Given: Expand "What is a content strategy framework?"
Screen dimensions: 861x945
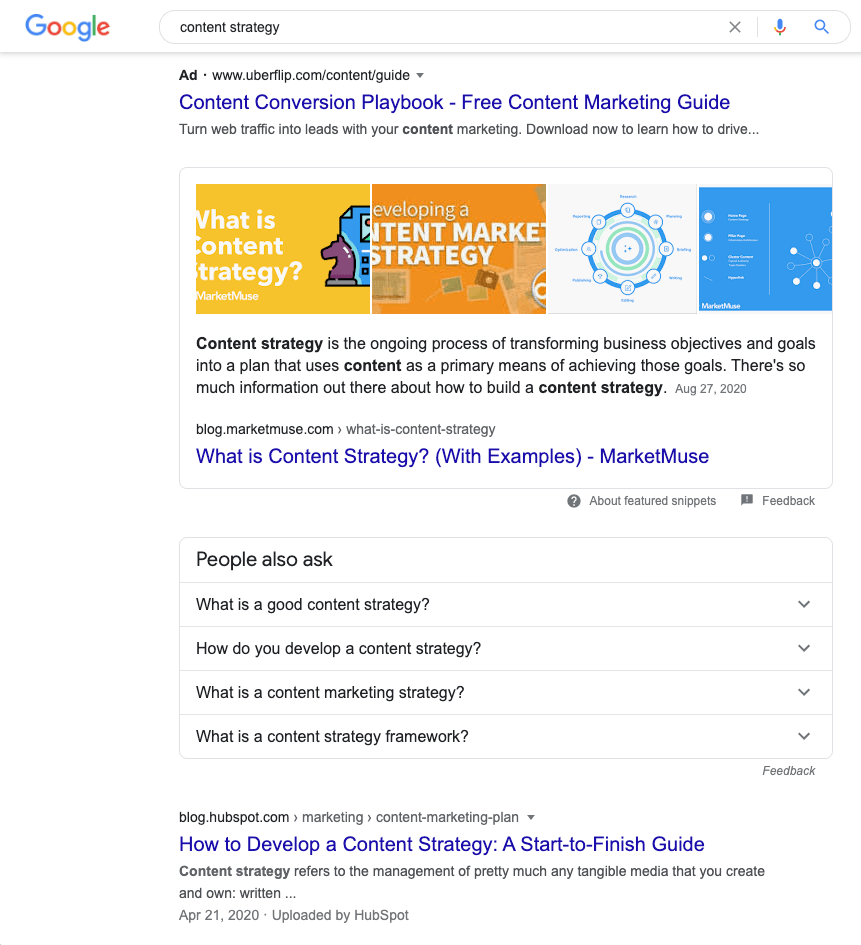Looking at the screenshot, I should [x=804, y=736].
